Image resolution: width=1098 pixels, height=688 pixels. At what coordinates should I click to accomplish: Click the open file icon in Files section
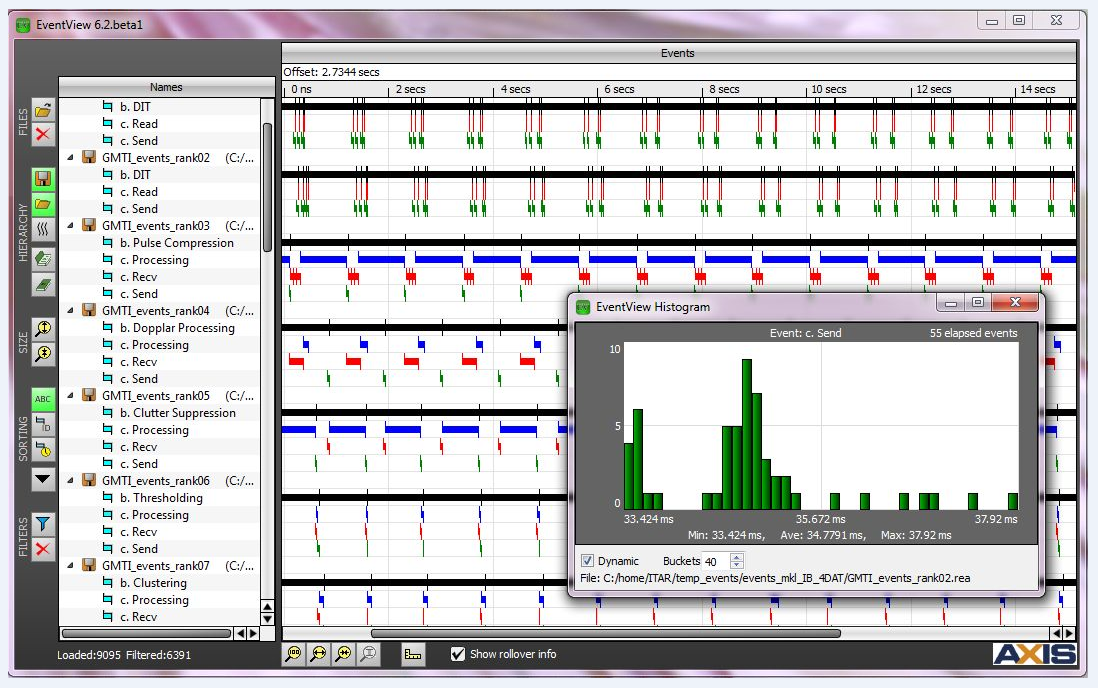pos(43,110)
